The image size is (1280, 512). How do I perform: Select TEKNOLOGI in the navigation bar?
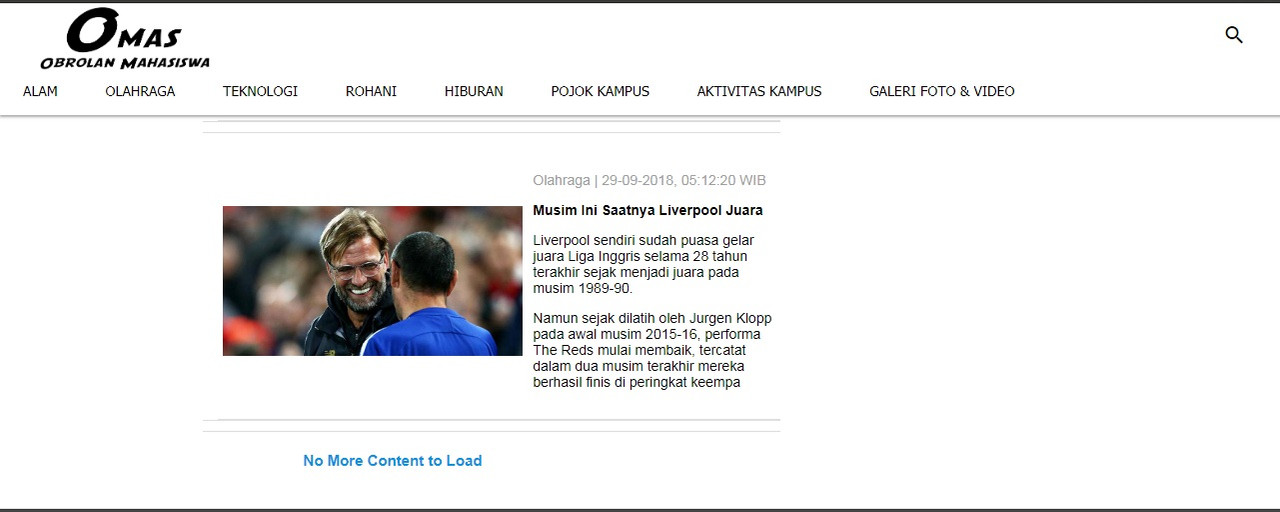pyautogui.click(x=260, y=91)
